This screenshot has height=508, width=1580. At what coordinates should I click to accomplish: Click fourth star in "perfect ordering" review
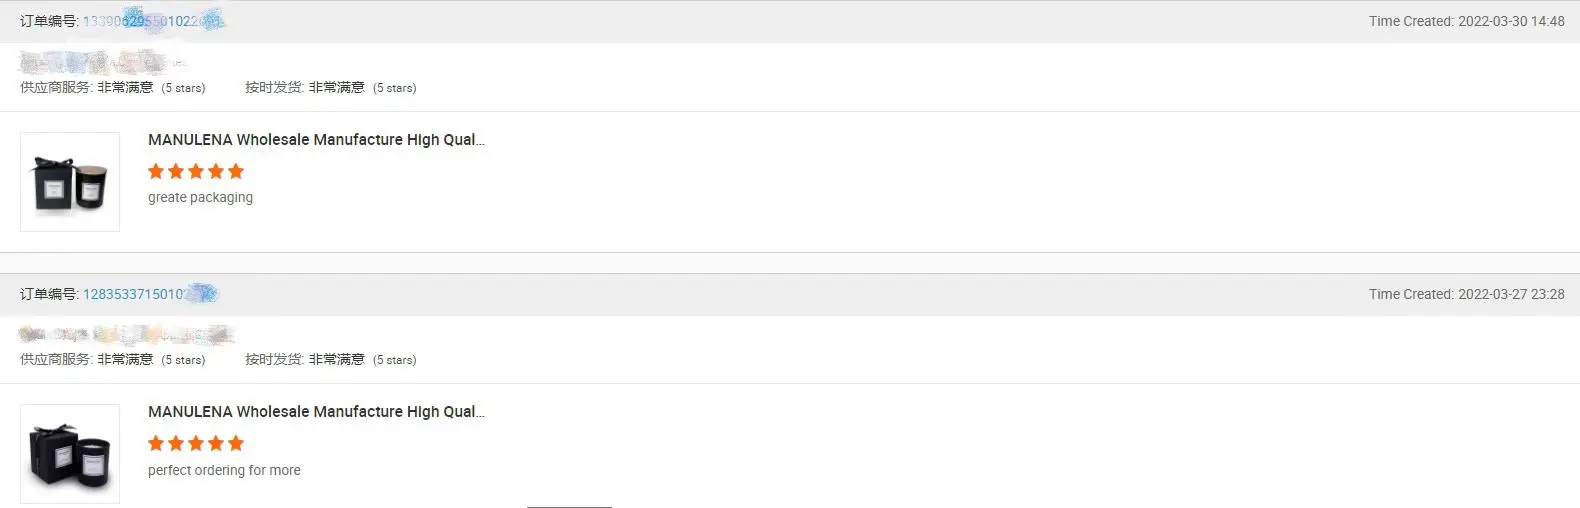point(216,443)
